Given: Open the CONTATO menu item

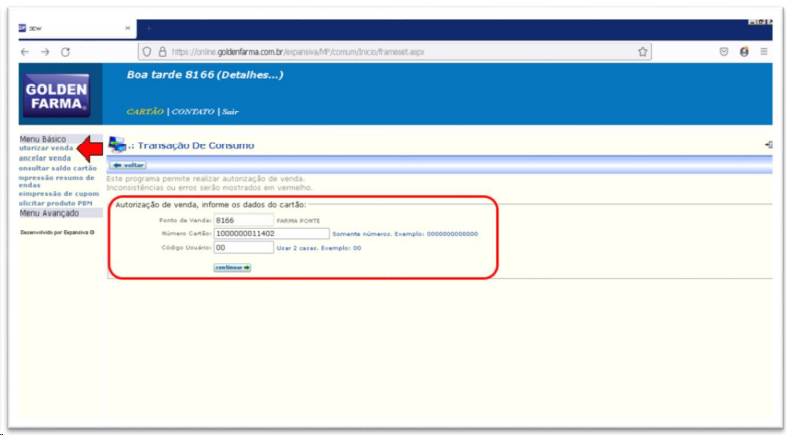Looking at the screenshot, I should (x=193, y=112).
